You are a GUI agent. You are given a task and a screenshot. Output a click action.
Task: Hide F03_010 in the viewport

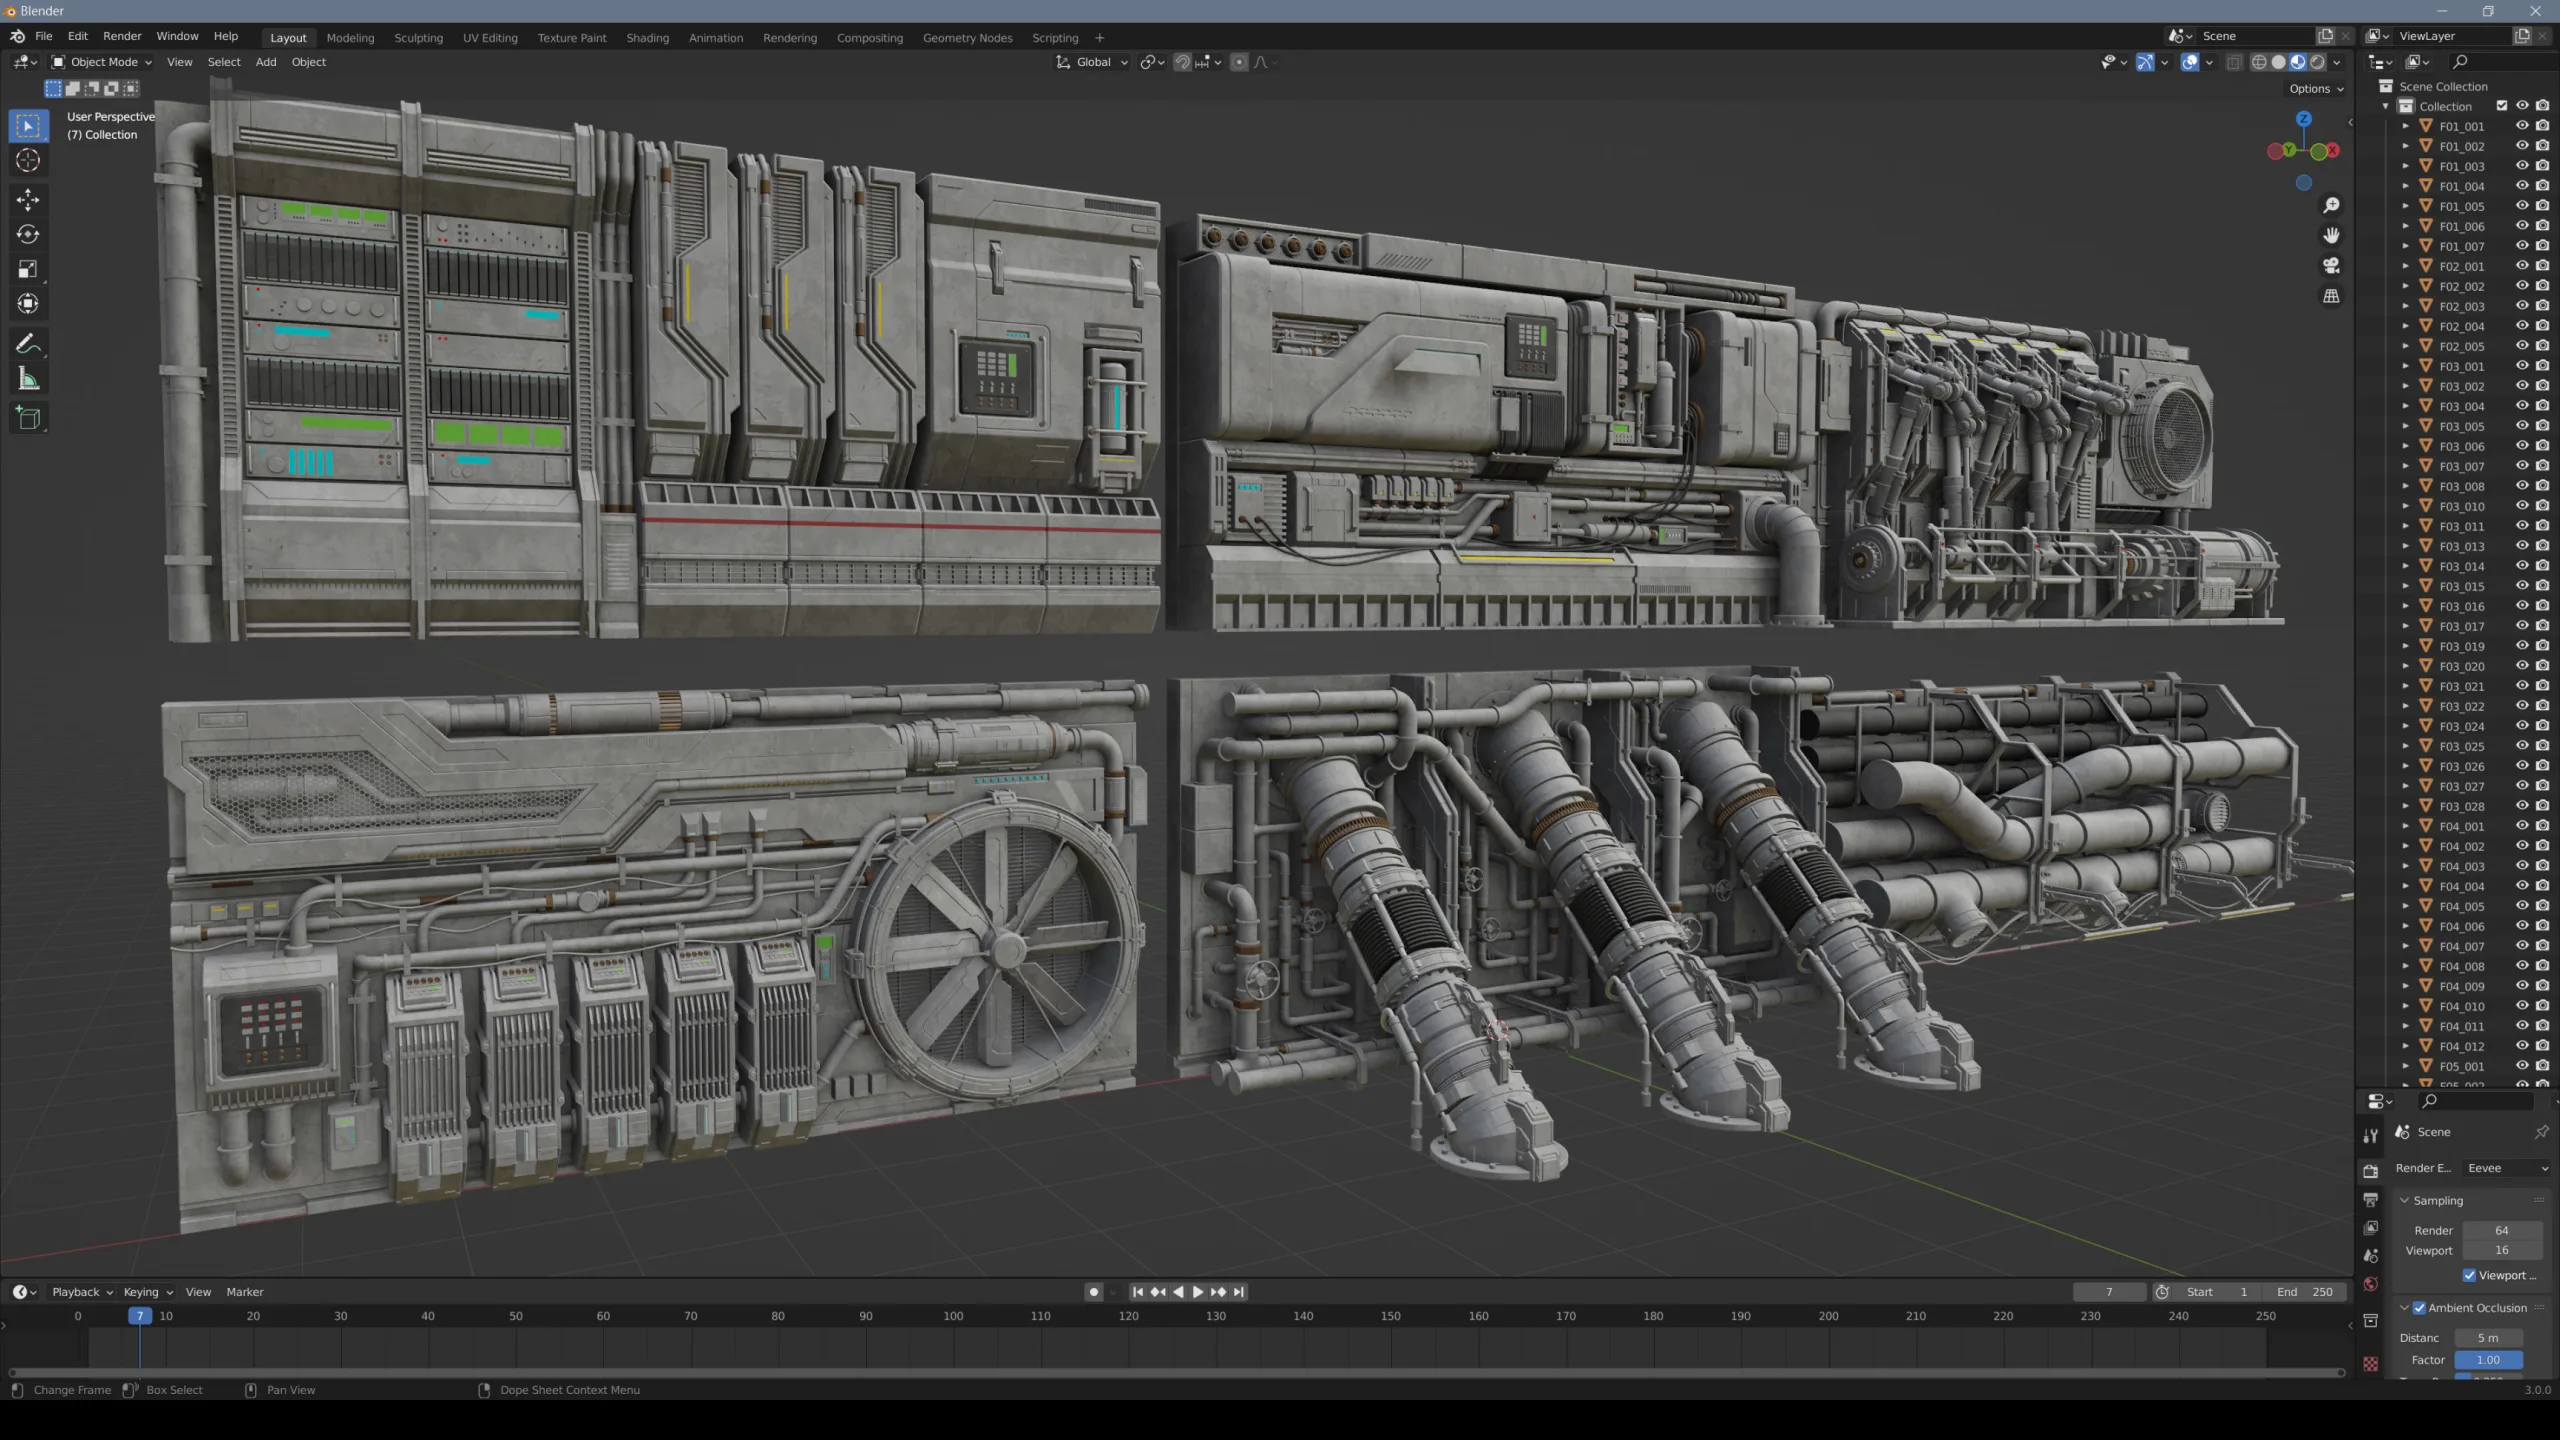(x=2522, y=506)
